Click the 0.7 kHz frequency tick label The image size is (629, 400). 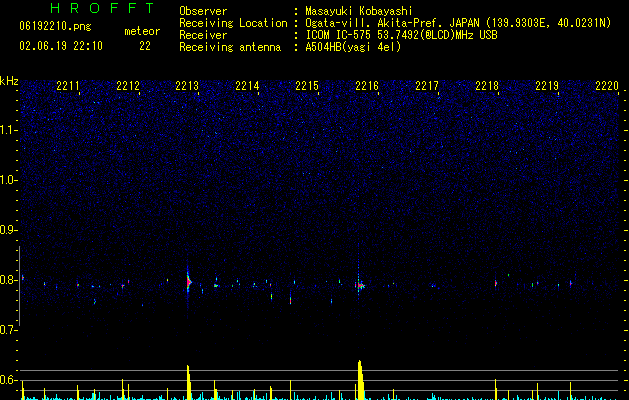click(x=9, y=330)
